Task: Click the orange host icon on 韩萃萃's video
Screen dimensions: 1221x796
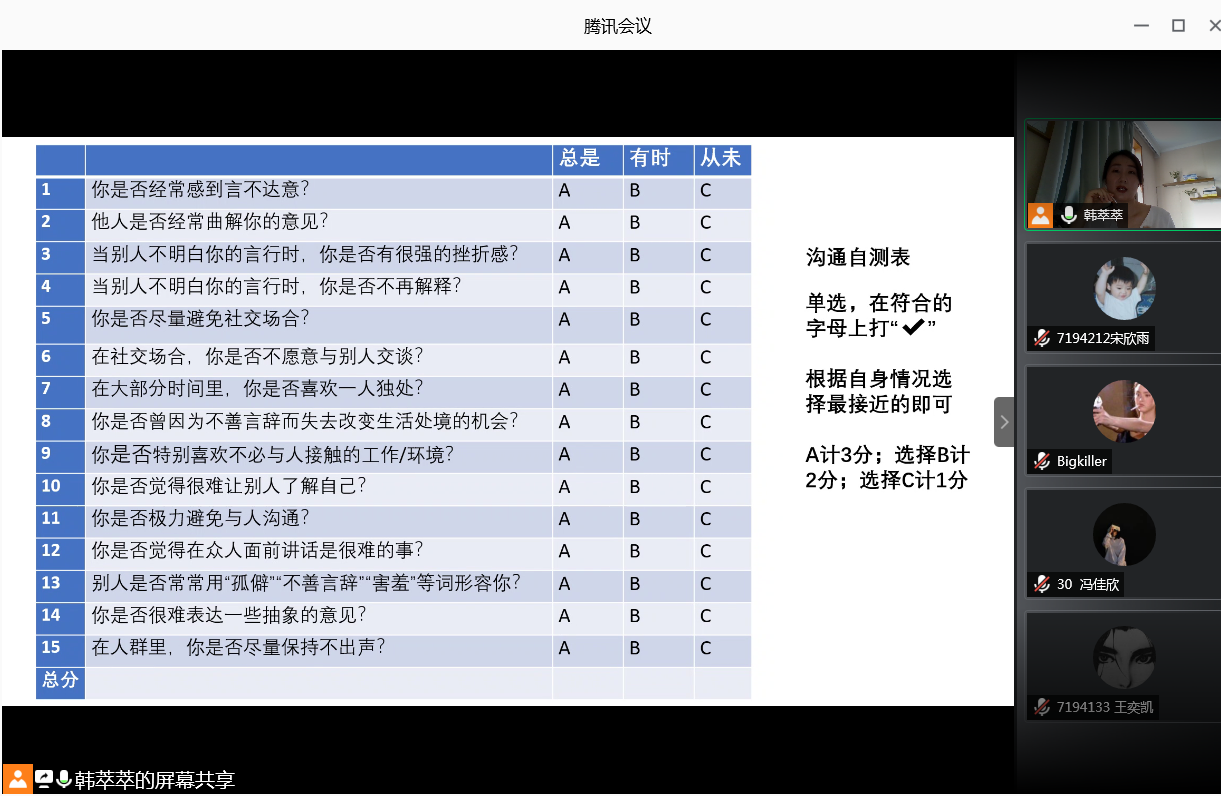Action: tap(1041, 215)
